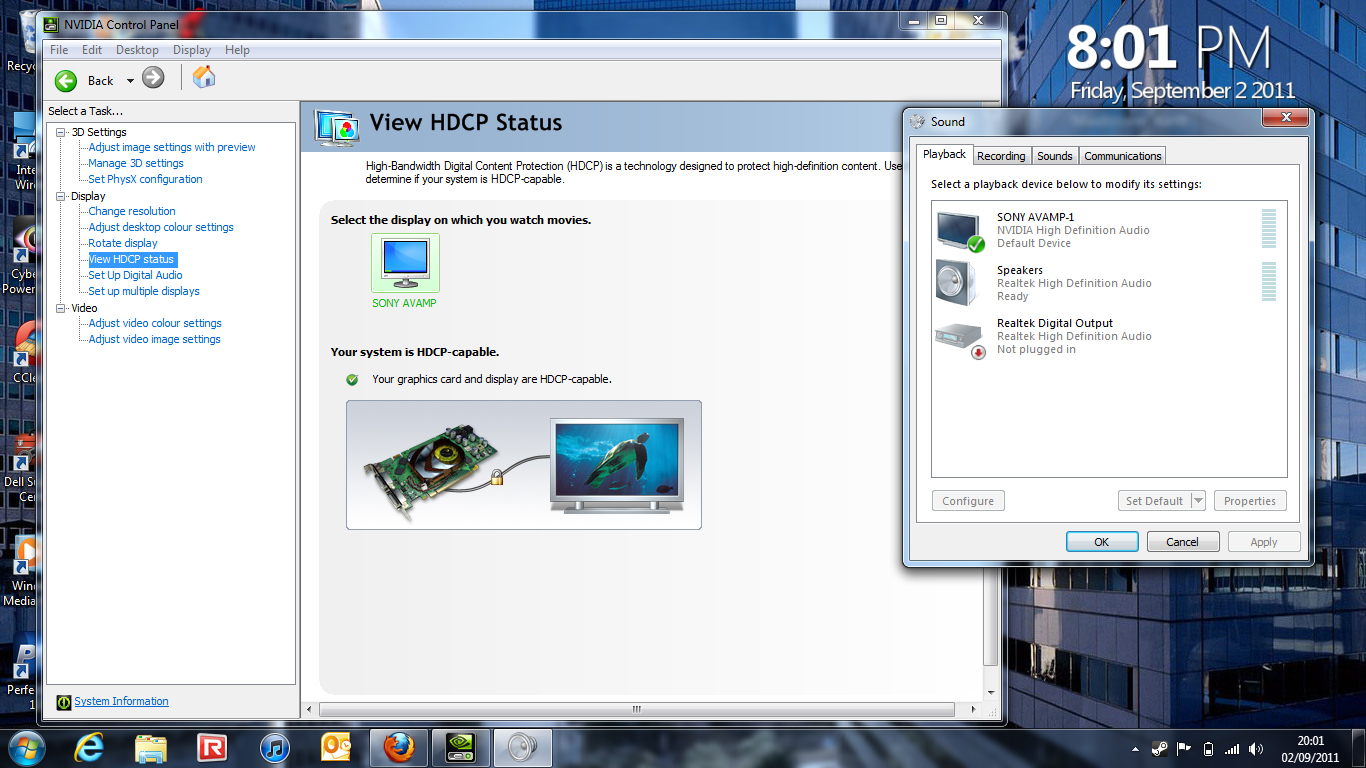Click the SONY AVAMP-1 playback device icon
Image resolution: width=1366 pixels, height=768 pixels.
(x=961, y=230)
